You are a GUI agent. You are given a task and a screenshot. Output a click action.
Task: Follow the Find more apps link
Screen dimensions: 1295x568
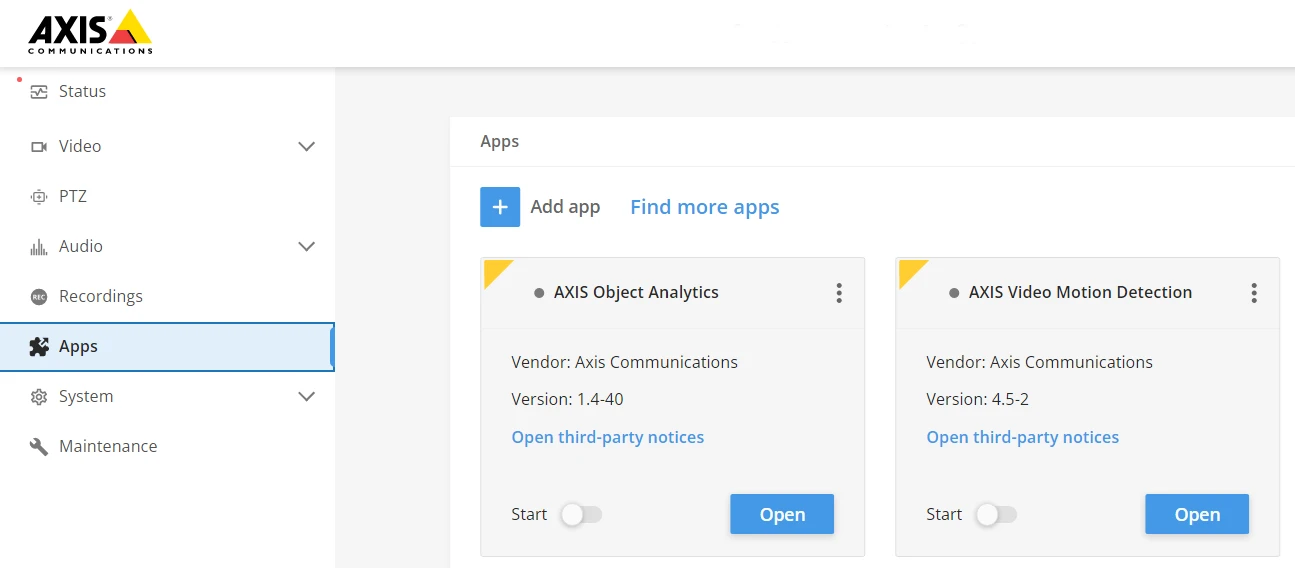705,207
